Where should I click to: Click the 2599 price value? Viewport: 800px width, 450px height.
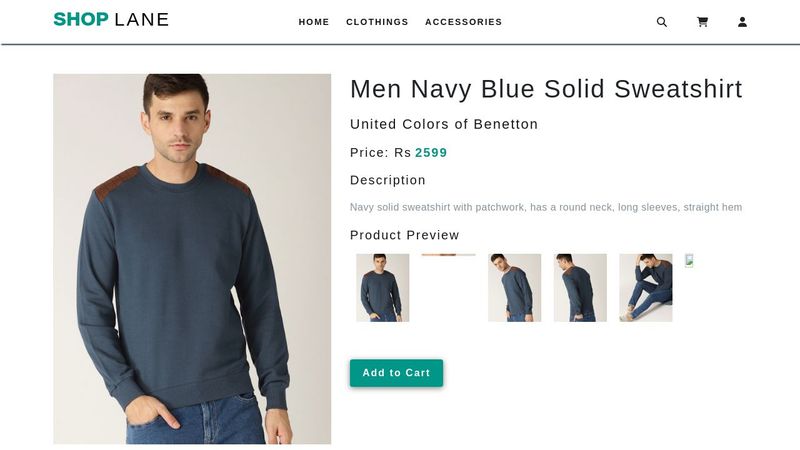pos(431,153)
